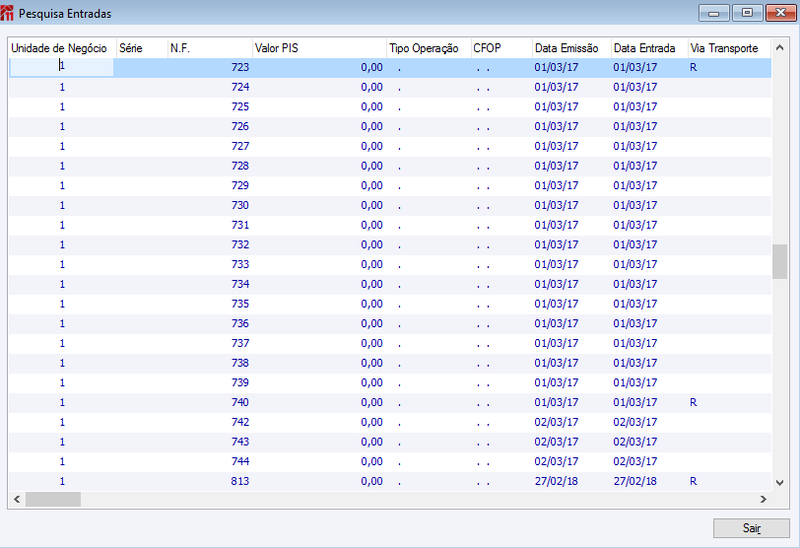
Task: Select N.F. 733 cell
Action: 210,264
